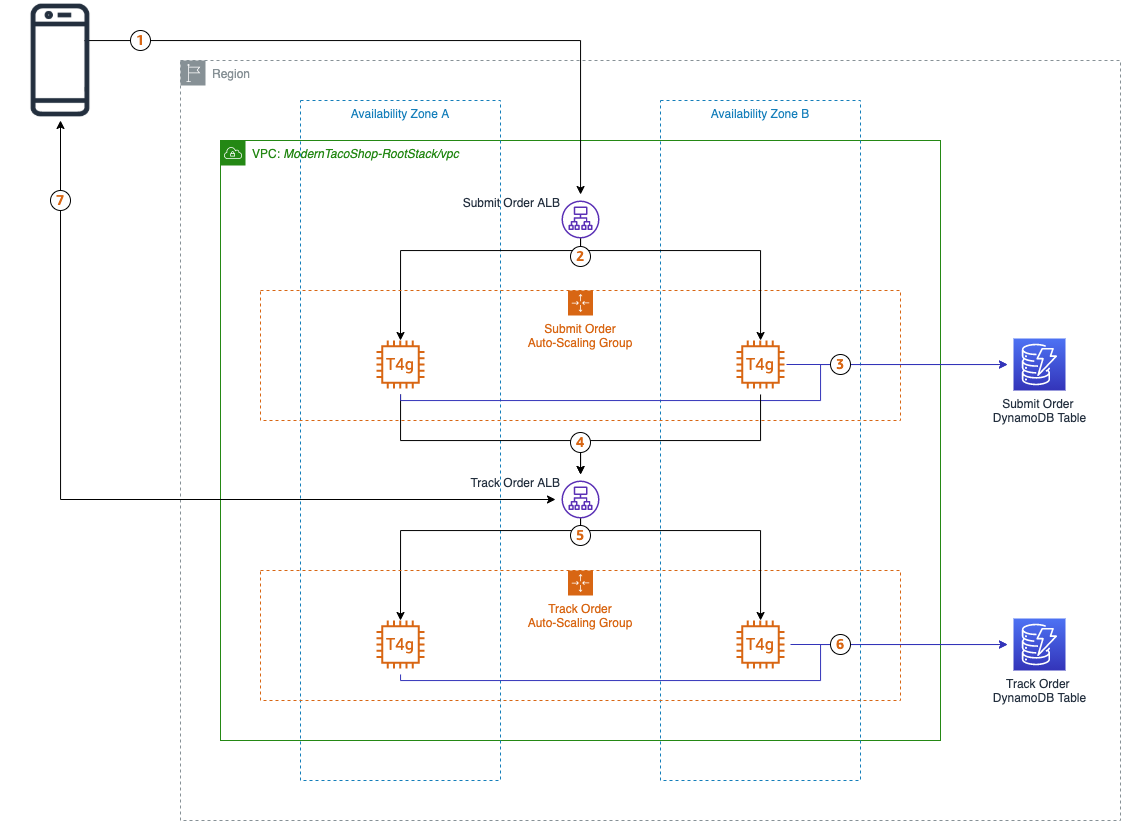Click the numbered step 1 marker
The image size is (1122, 821).
(x=140, y=40)
